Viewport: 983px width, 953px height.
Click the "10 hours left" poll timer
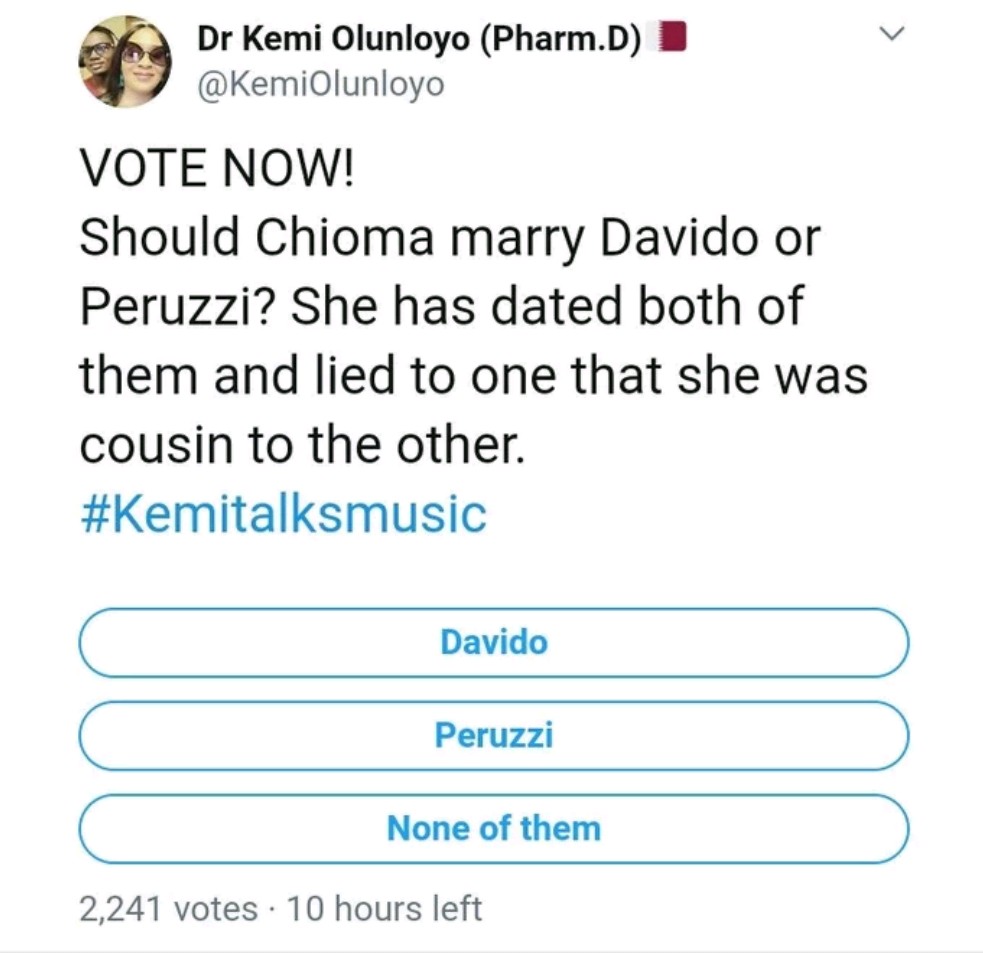[384, 908]
